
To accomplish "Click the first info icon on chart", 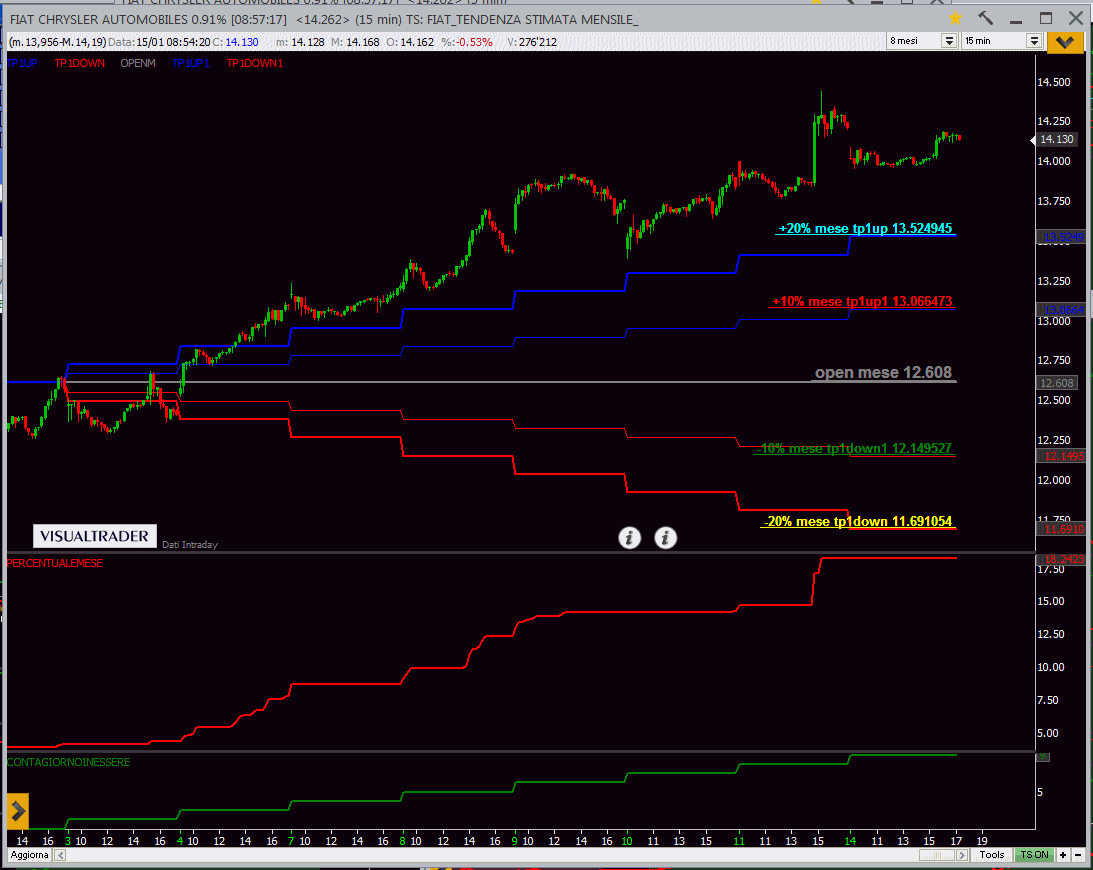I will pos(629,537).
